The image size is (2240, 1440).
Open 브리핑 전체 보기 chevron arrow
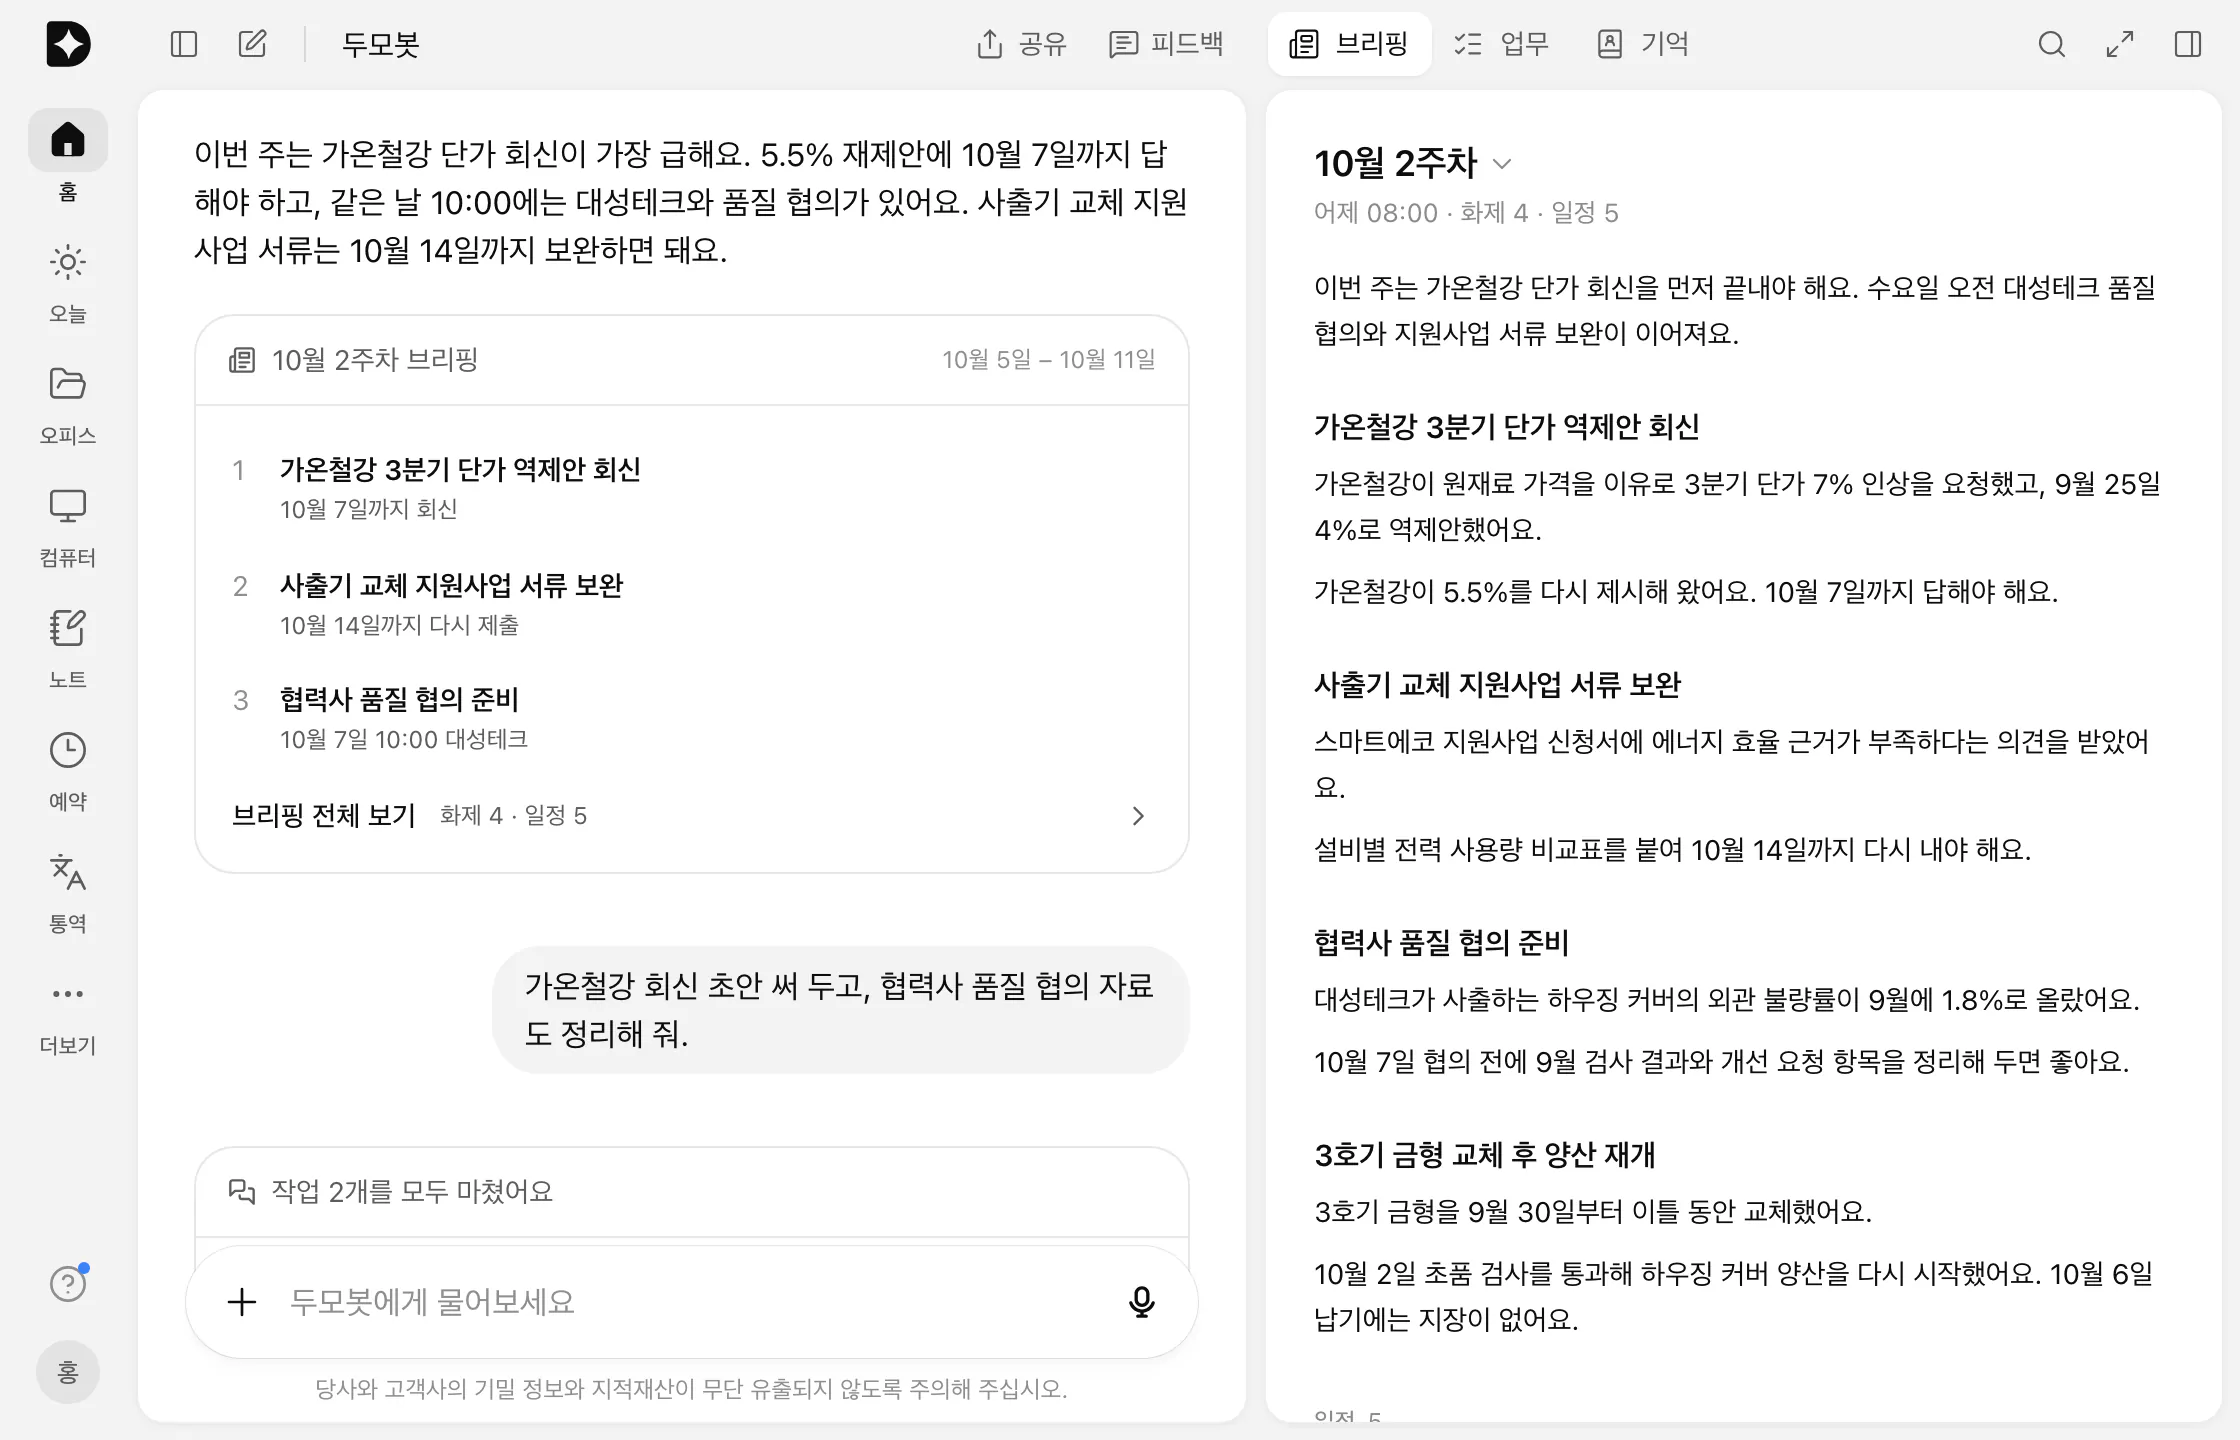[x=1137, y=816]
